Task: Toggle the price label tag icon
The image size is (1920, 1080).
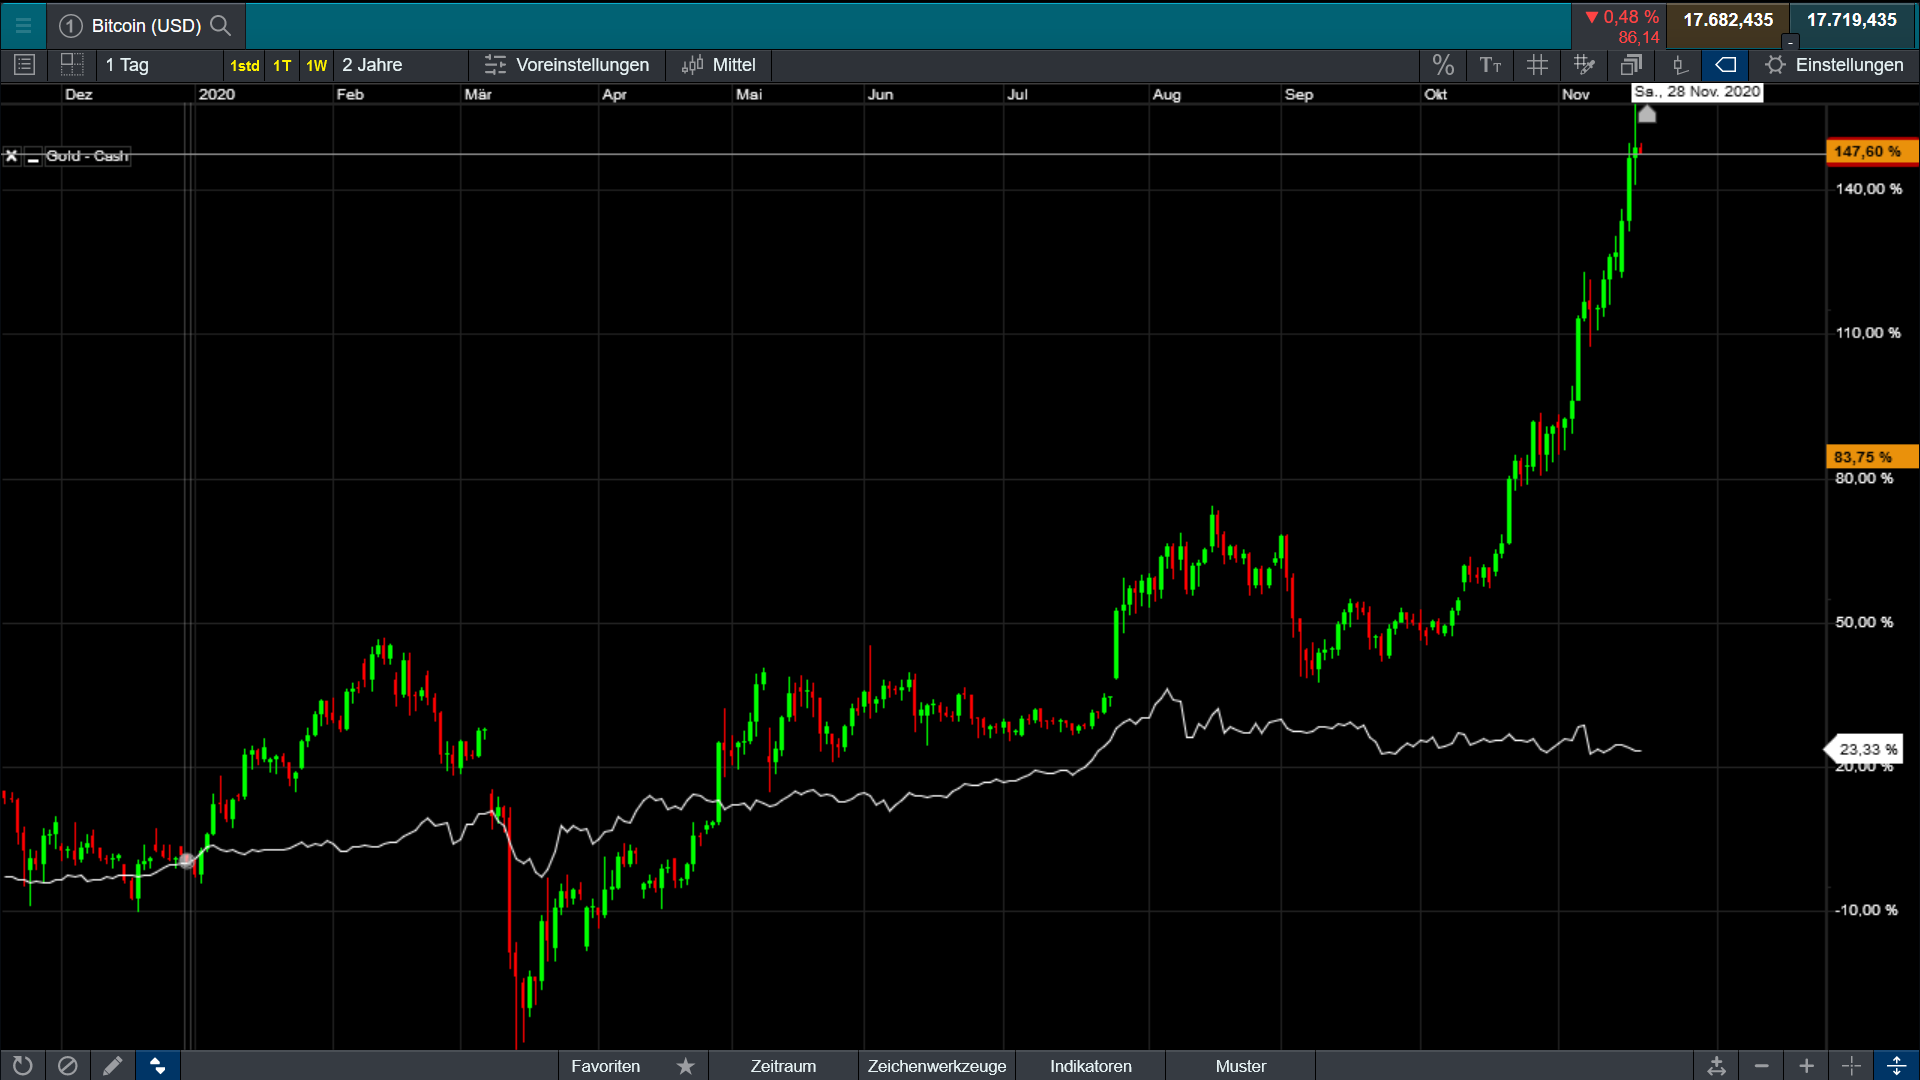Action: (x=1726, y=65)
